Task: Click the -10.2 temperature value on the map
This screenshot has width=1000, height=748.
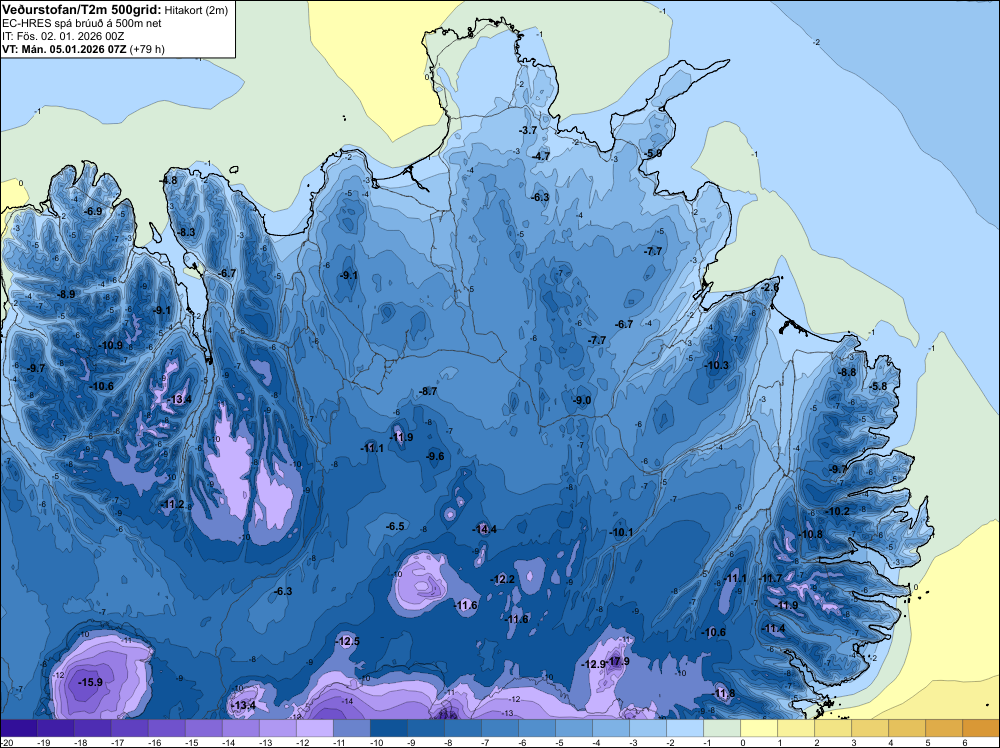Action: pos(837,511)
